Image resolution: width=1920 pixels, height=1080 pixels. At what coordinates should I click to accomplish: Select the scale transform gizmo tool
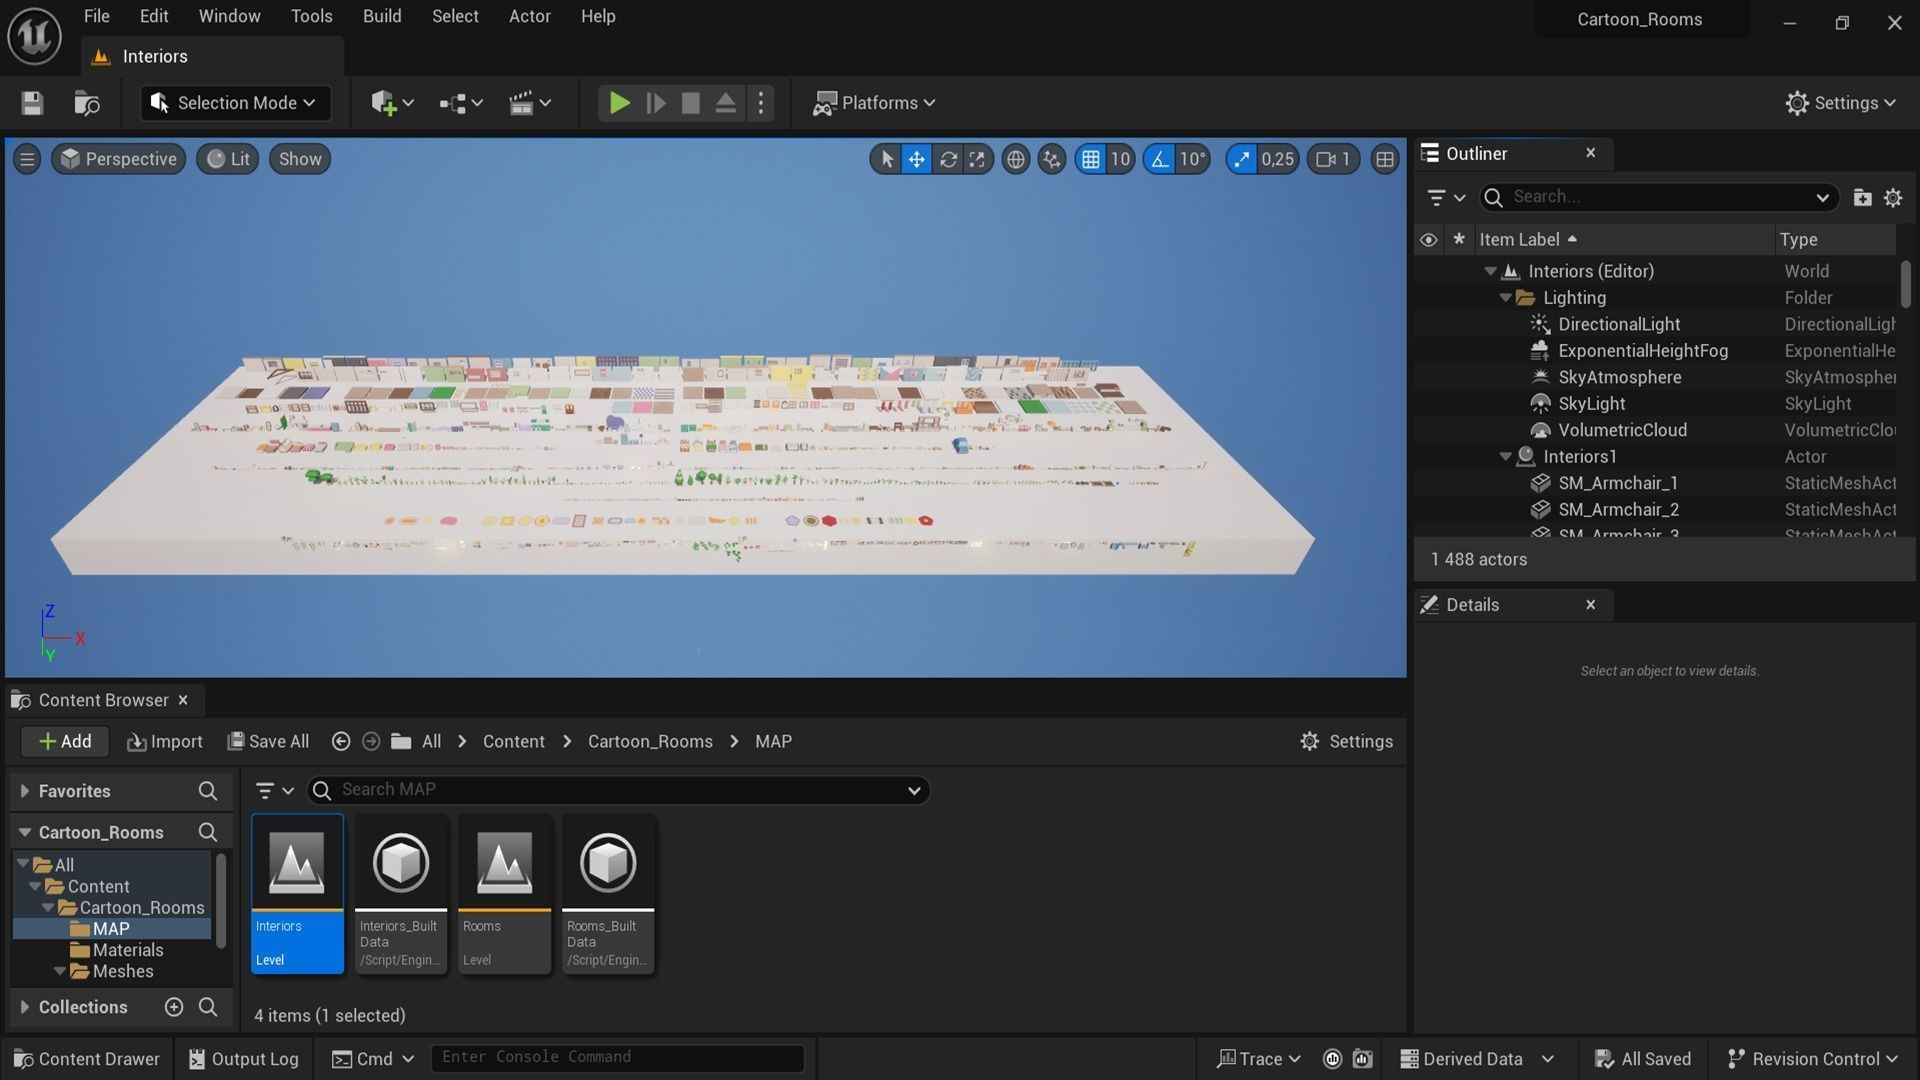tap(977, 159)
